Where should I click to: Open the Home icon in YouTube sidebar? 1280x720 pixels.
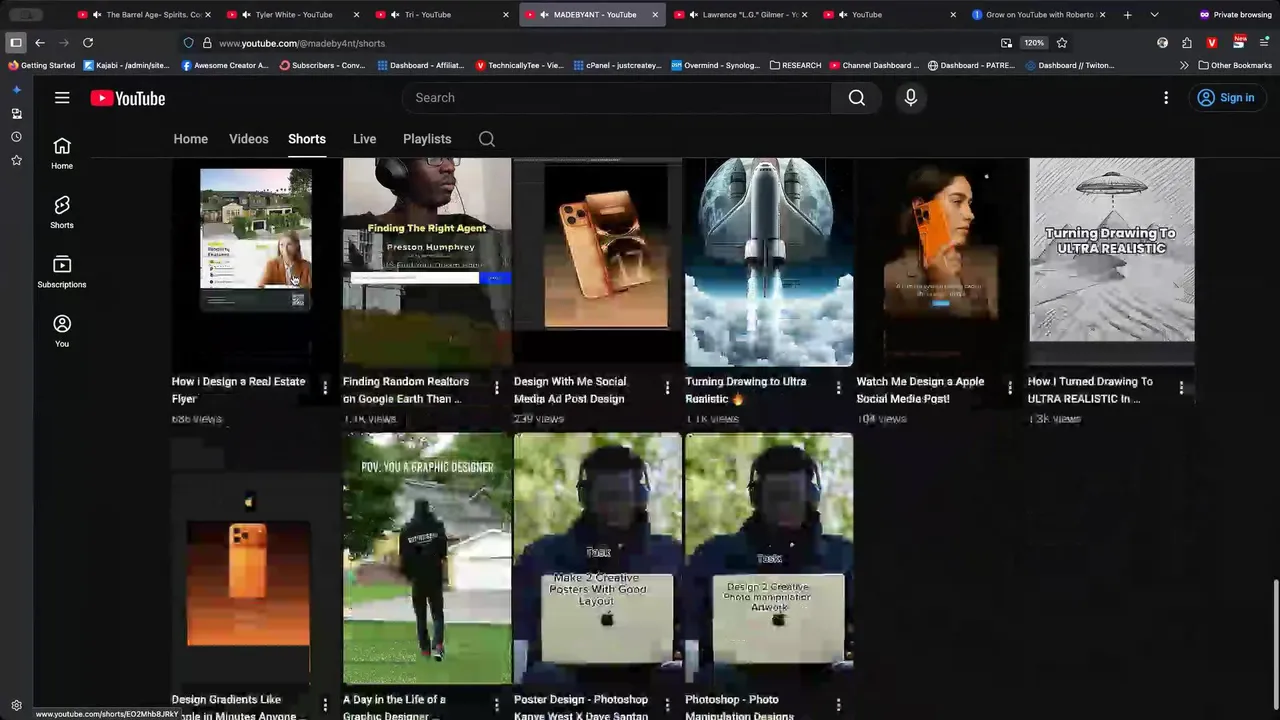click(62, 153)
